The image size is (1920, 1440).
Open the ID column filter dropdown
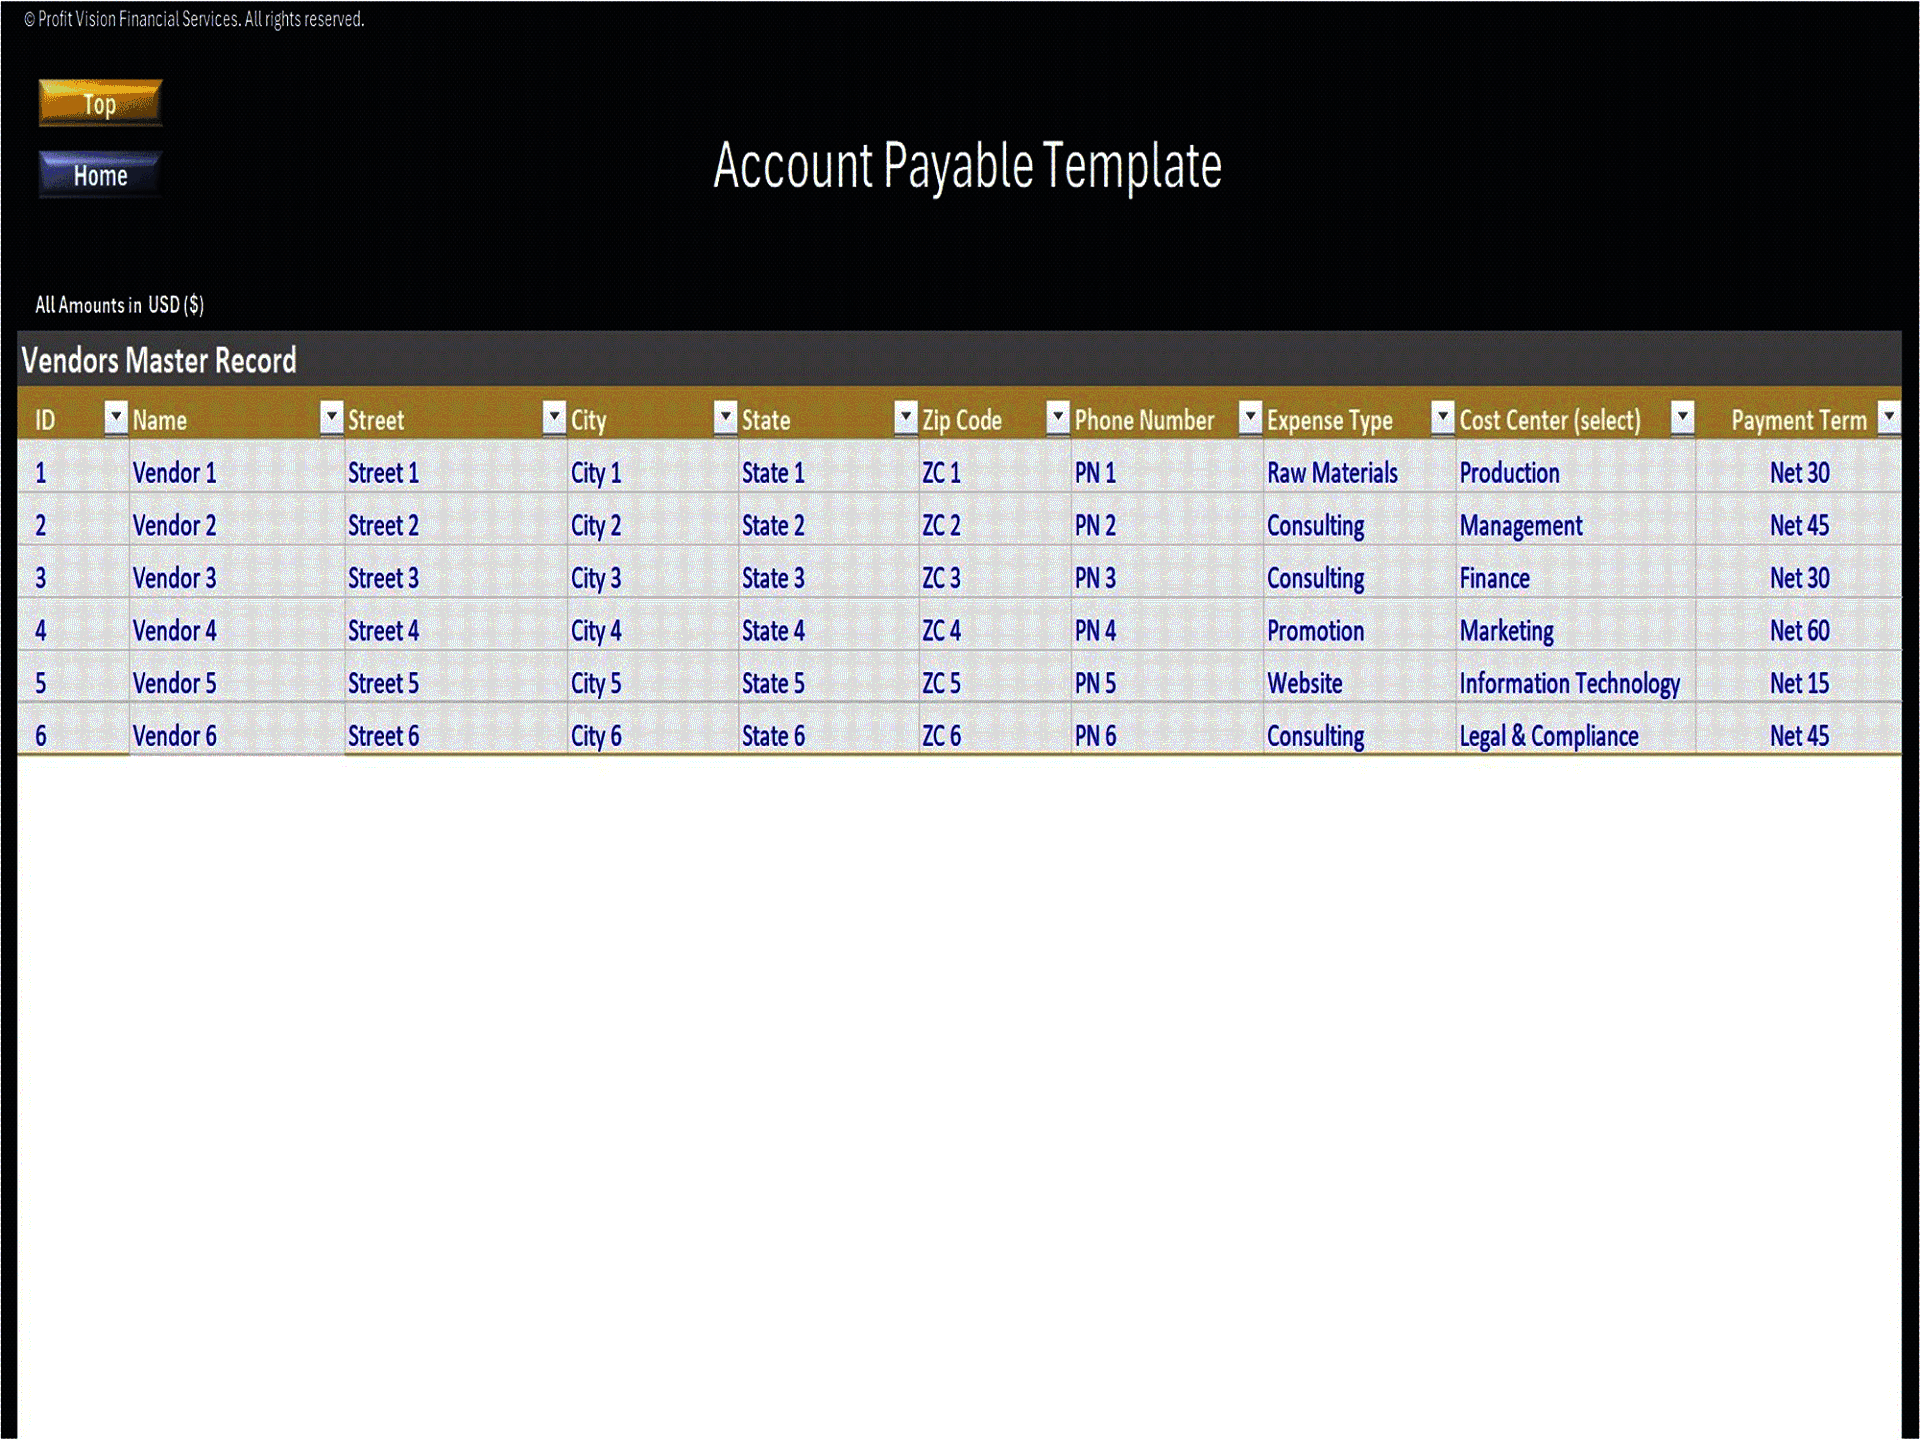click(116, 417)
